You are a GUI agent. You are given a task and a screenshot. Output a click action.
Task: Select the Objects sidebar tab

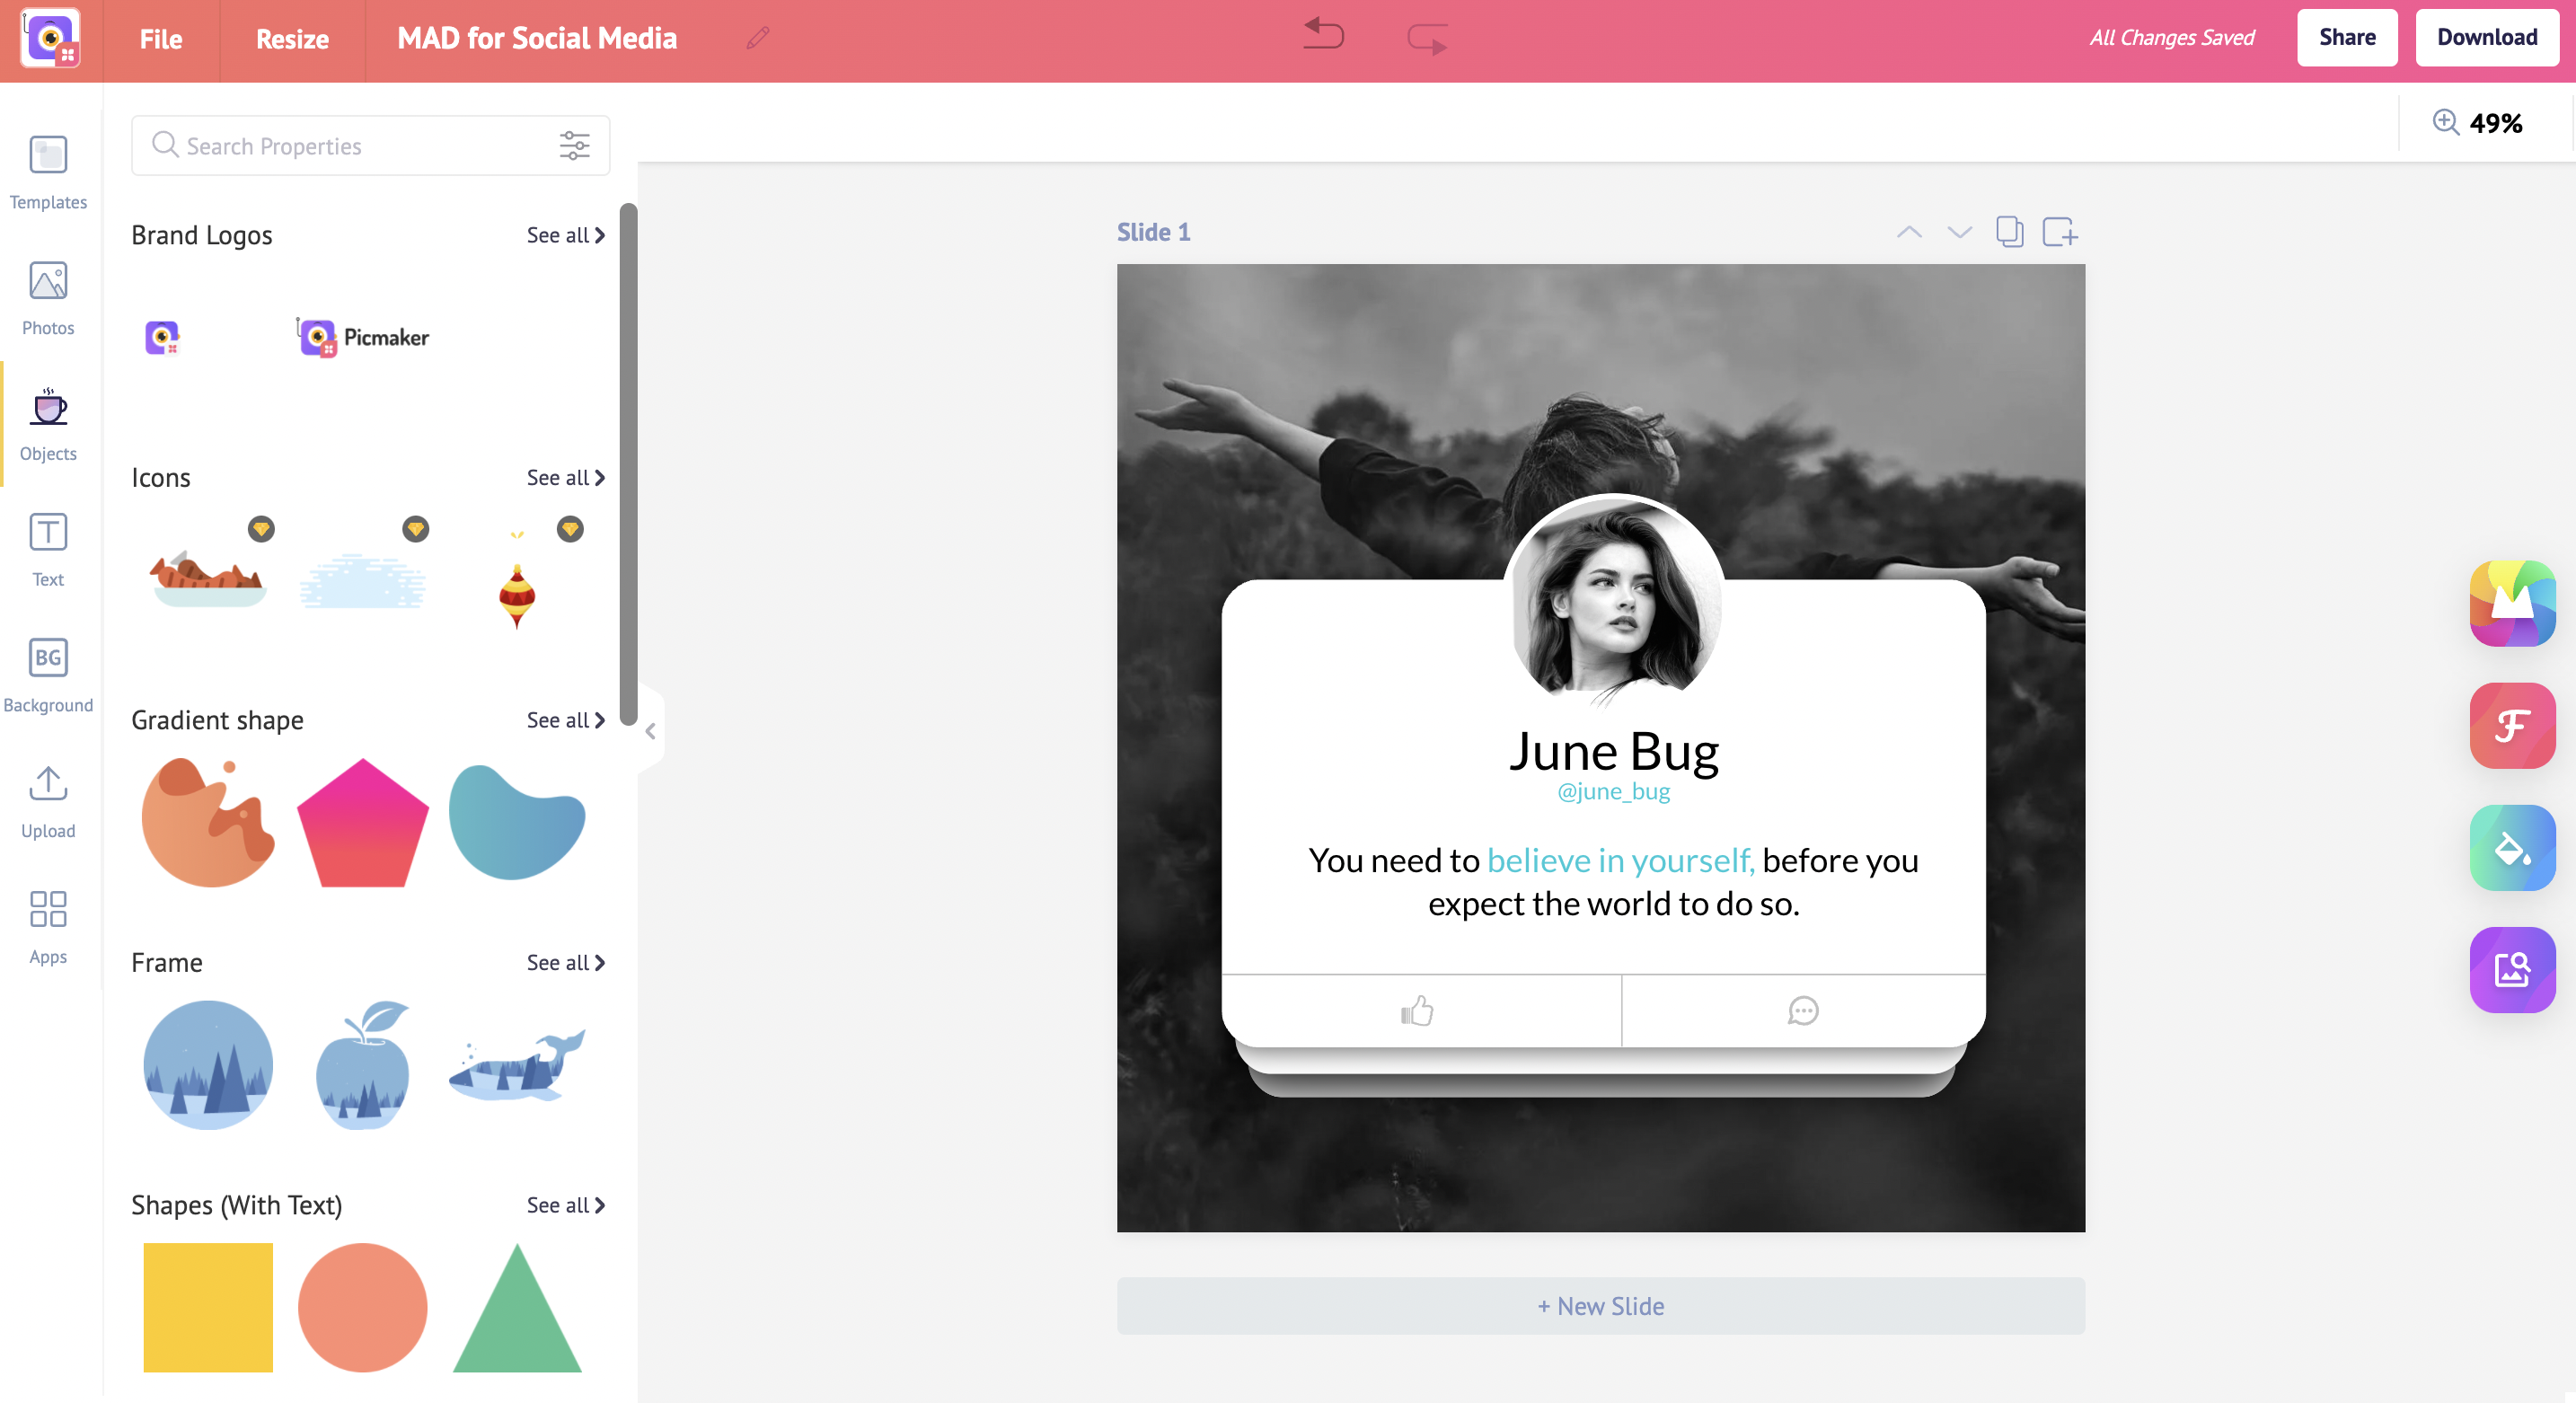pos(48,425)
